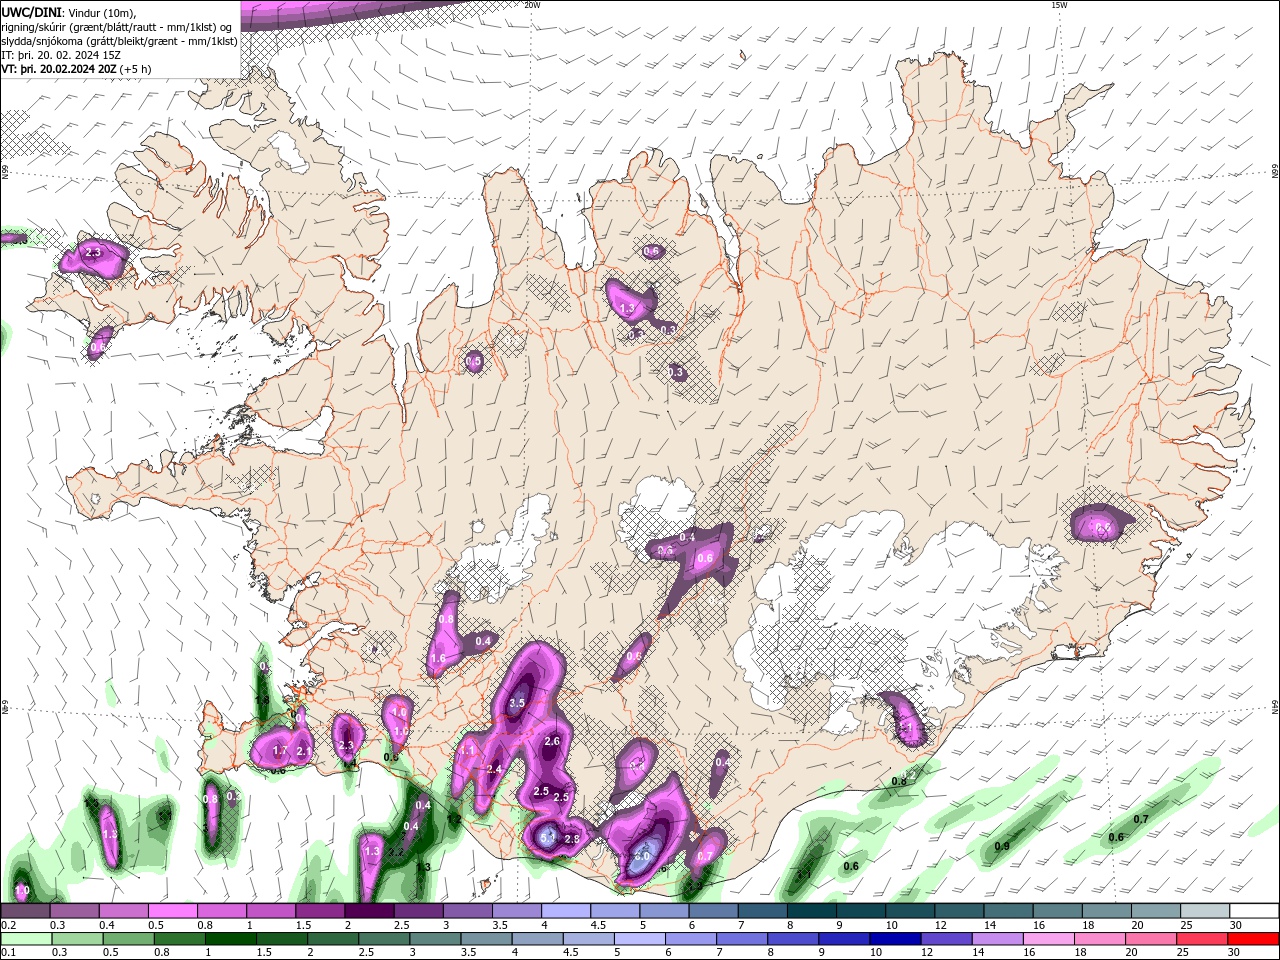Click the '5.1' precipitation value on the south coast
This screenshot has width=1280, height=960.
[x=547, y=836]
